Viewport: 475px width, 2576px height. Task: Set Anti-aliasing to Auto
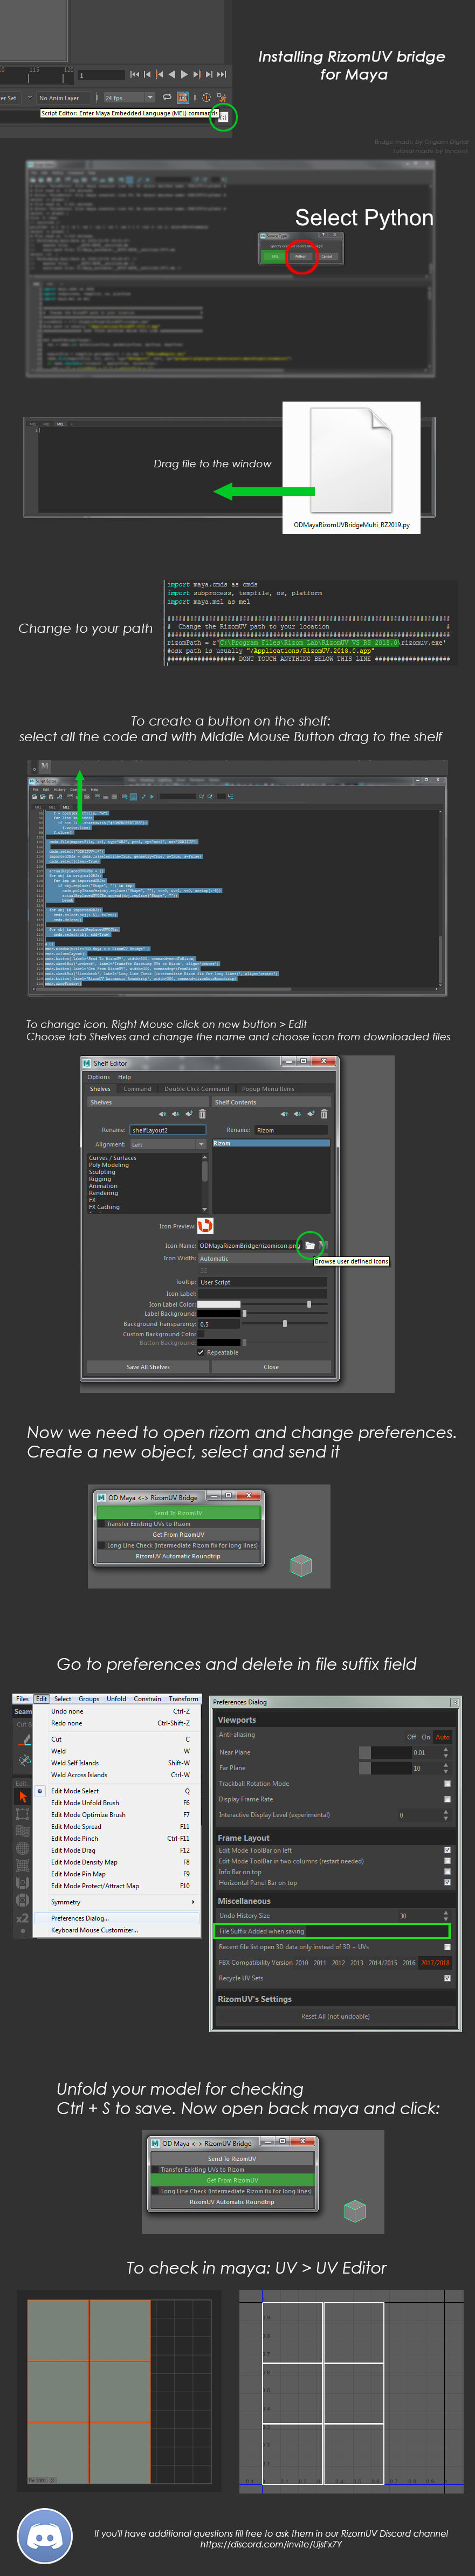click(443, 1737)
